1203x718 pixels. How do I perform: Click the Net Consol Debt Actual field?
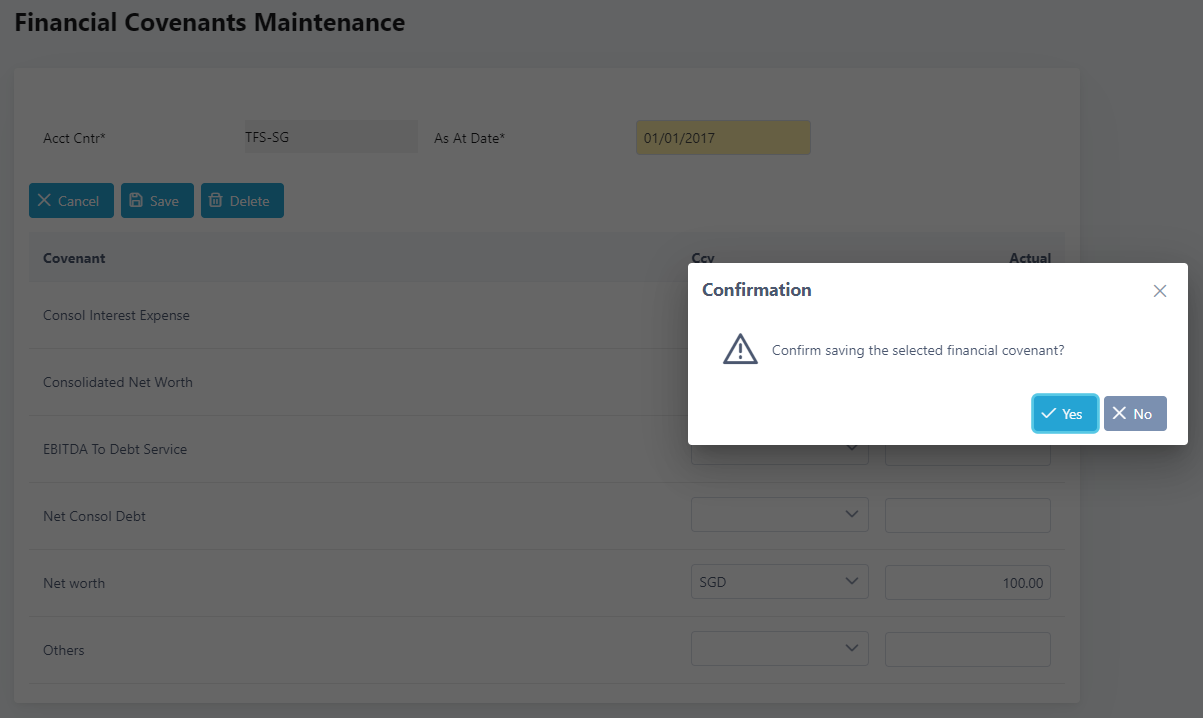pos(967,516)
